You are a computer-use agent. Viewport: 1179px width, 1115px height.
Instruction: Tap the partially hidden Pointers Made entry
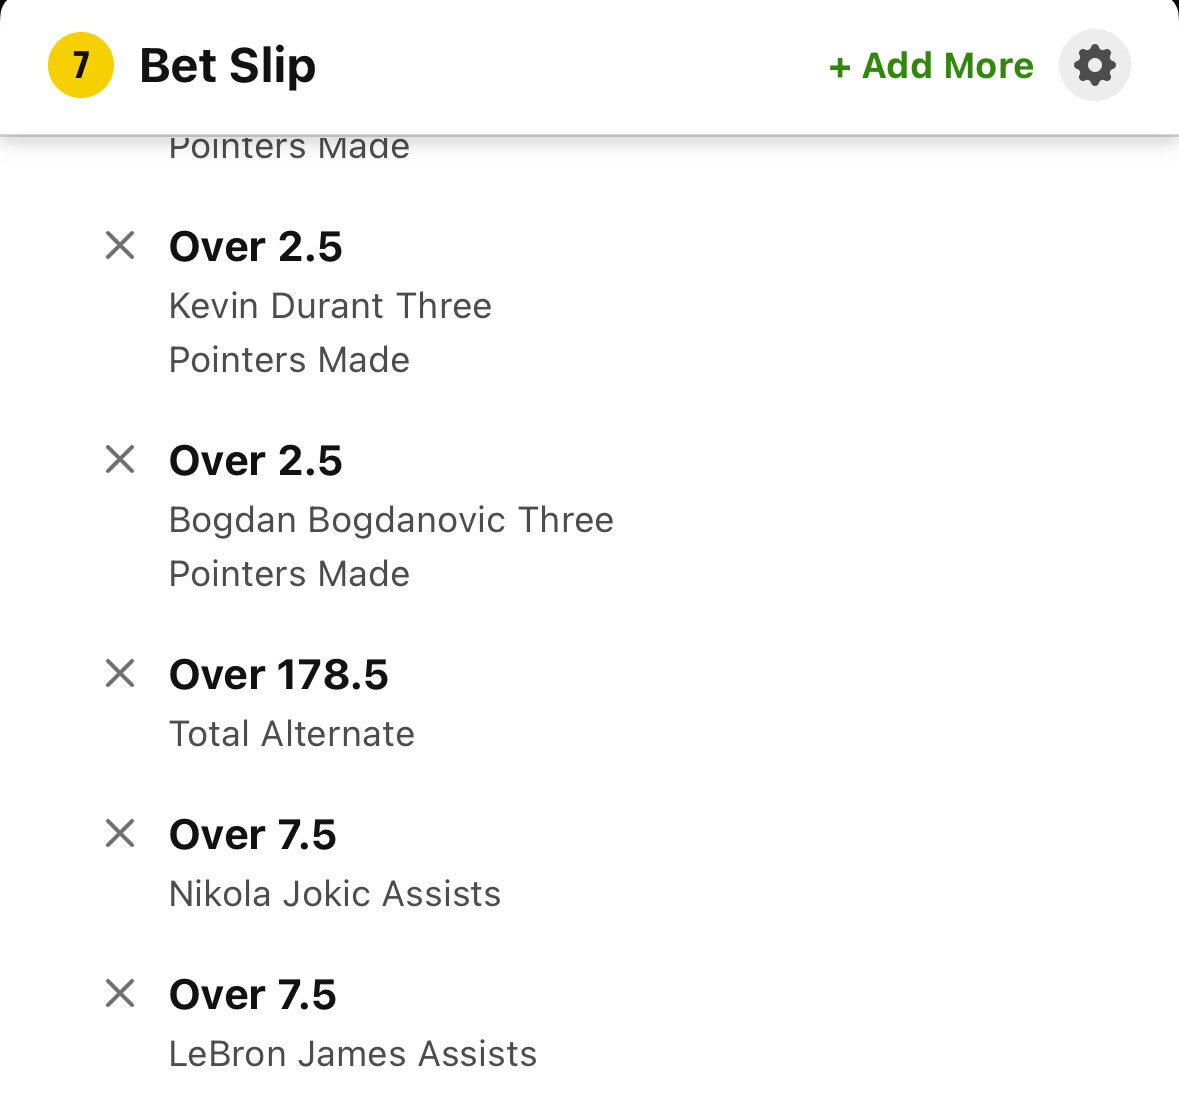click(x=289, y=148)
